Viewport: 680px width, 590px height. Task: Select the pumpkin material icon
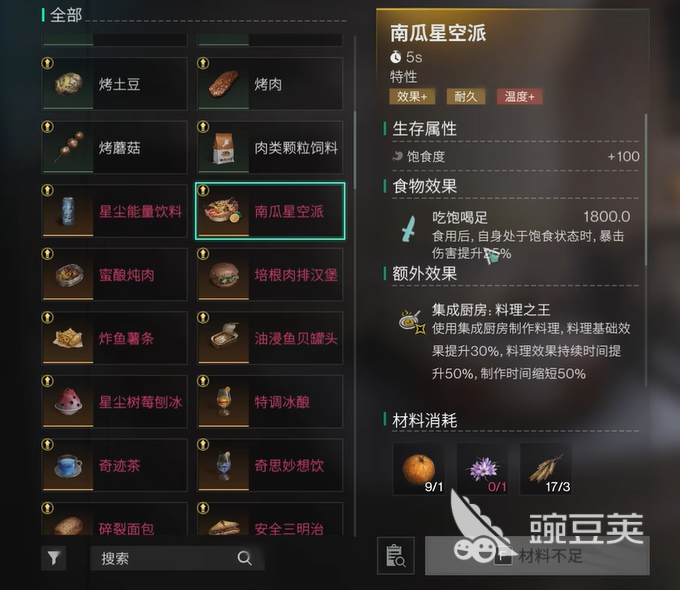coord(419,469)
